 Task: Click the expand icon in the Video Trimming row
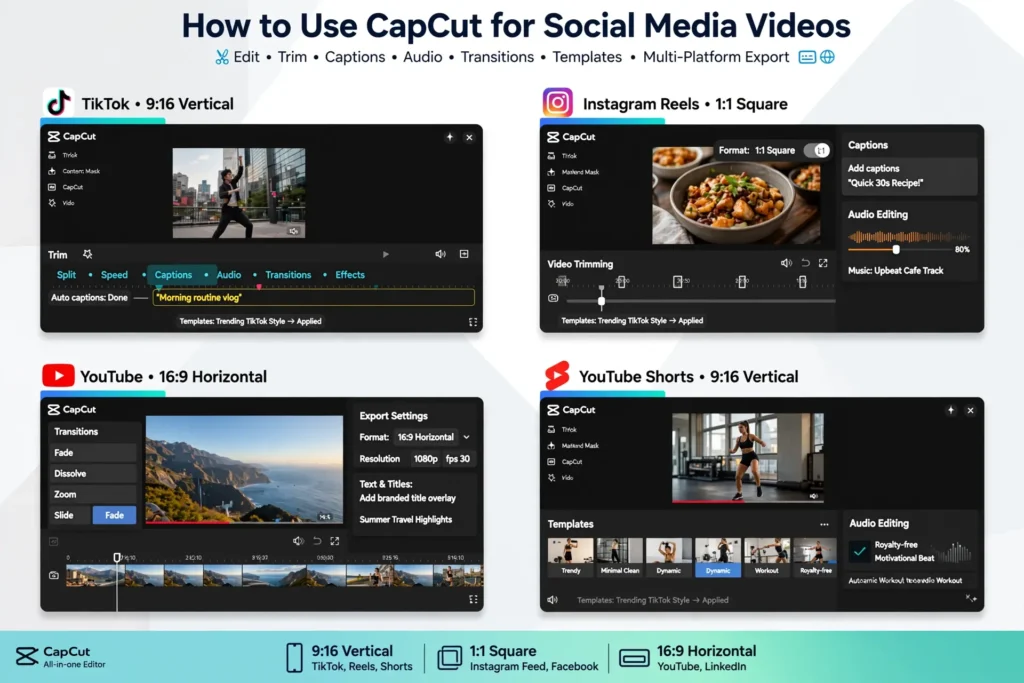coord(824,263)
